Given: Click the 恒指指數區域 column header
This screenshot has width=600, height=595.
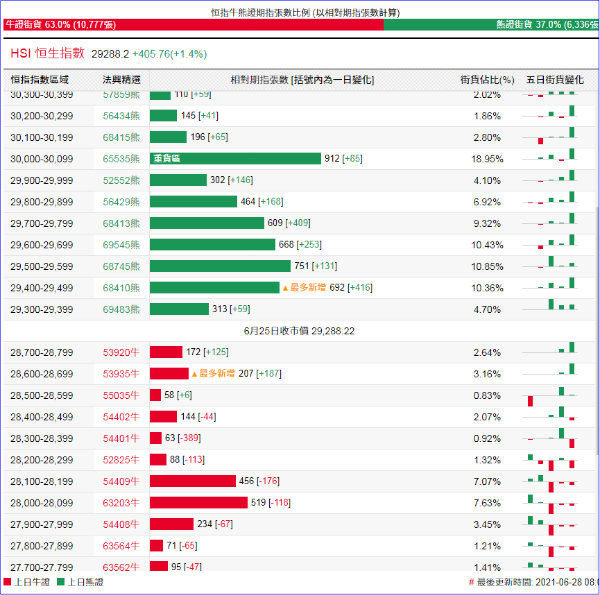Looking at the screenshot, I should click(x=39, y=80).
